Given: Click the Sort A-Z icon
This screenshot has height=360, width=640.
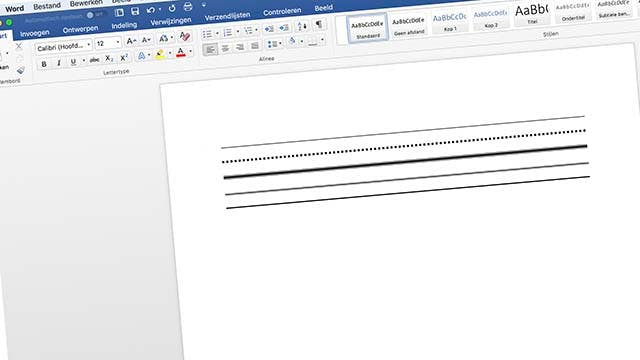Looking at the screenshot, I should pos(302,26).
